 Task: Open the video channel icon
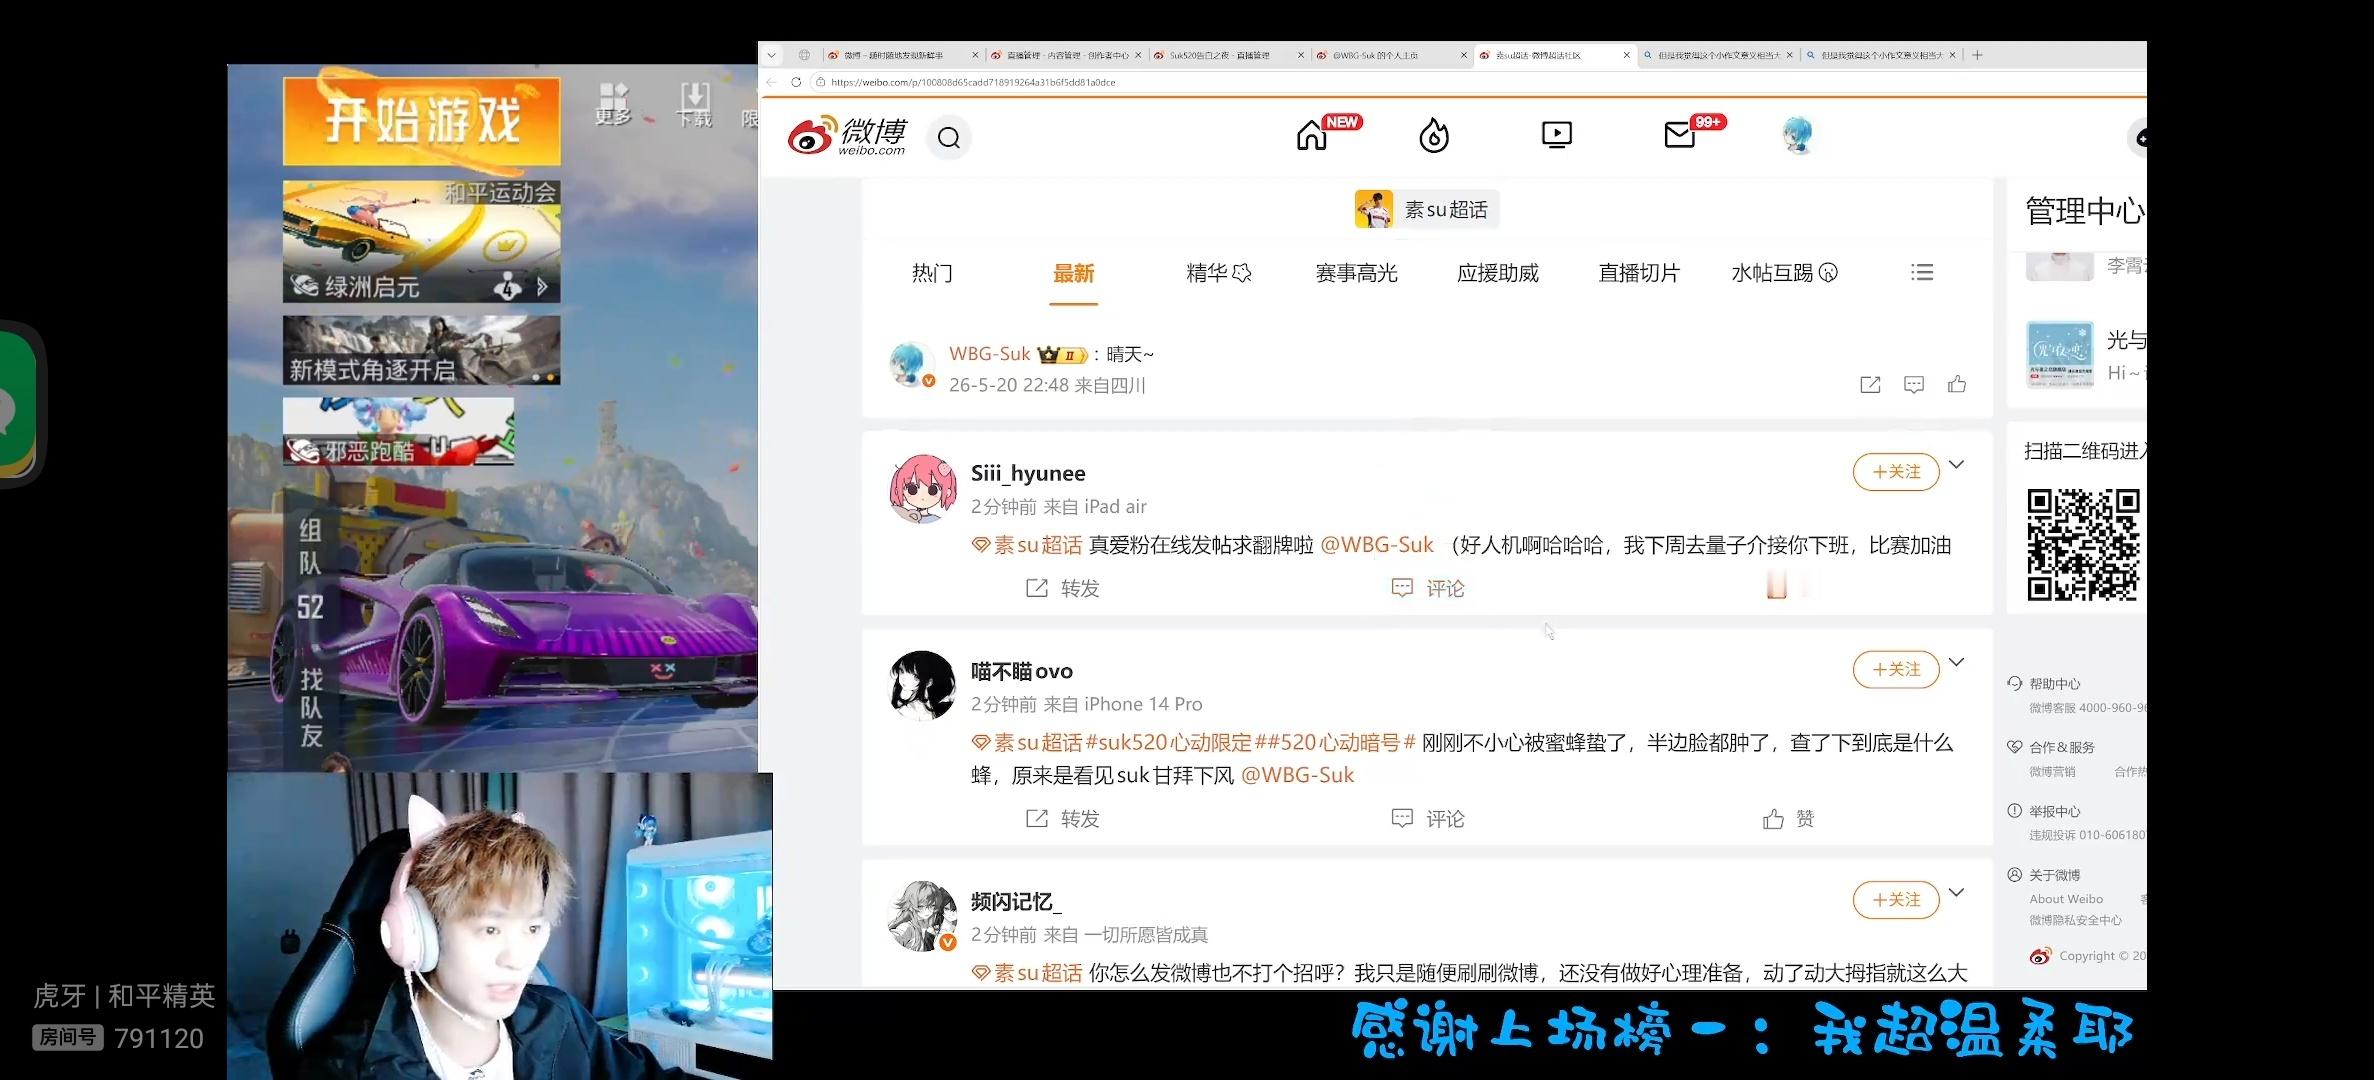pyautogui.click(x=1557, y=135)
